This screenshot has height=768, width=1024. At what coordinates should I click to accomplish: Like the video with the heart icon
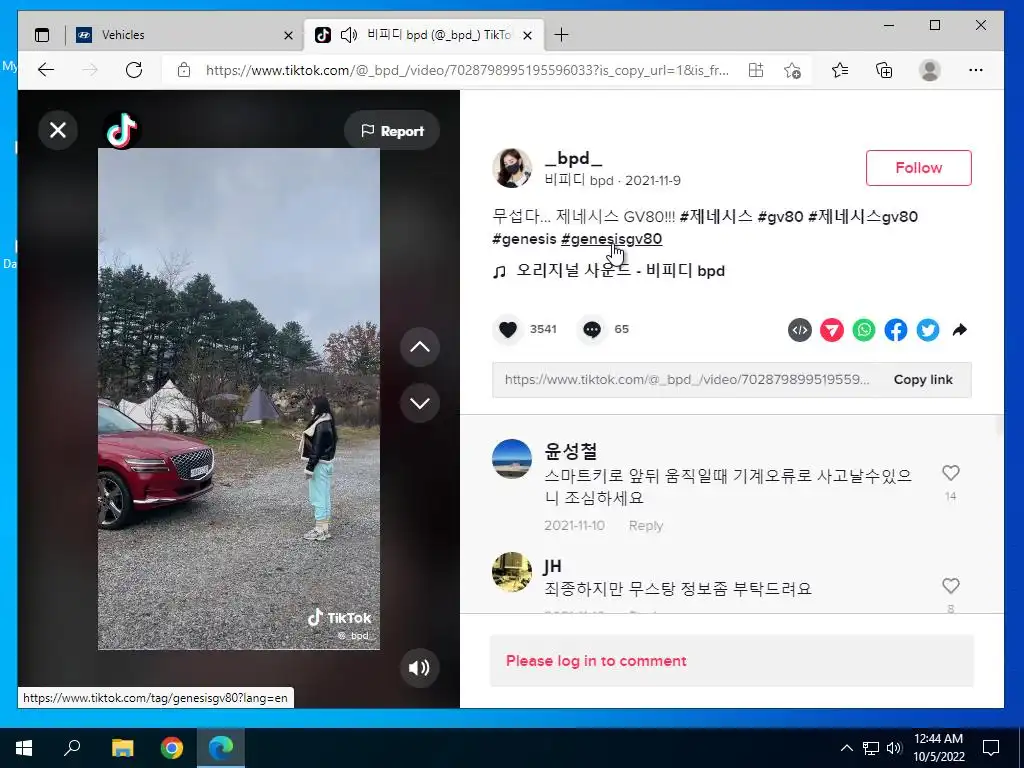coord(507,329)
